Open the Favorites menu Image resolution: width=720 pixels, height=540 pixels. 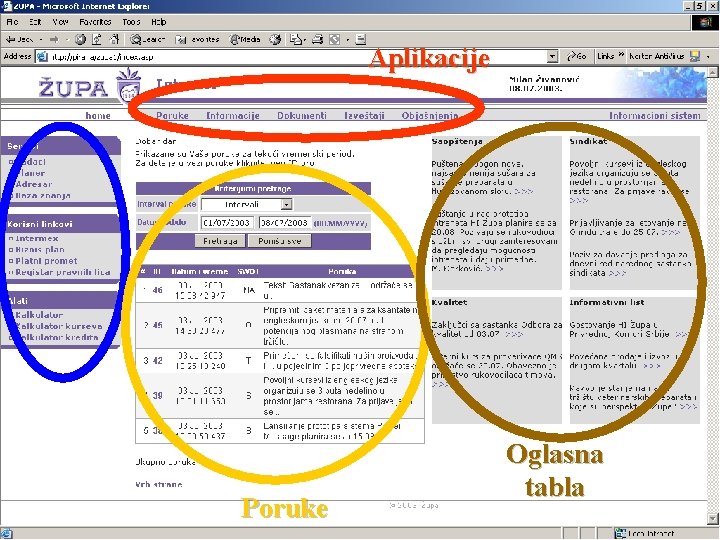click(95, 22)
